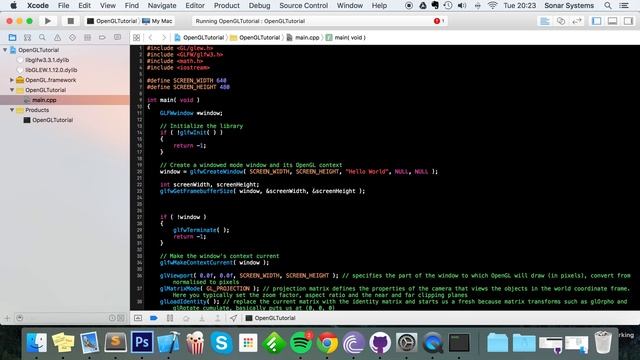640x360 pixels.
Task: Show the report navigator
Action: pyautogui.click(x=117, y=38)
